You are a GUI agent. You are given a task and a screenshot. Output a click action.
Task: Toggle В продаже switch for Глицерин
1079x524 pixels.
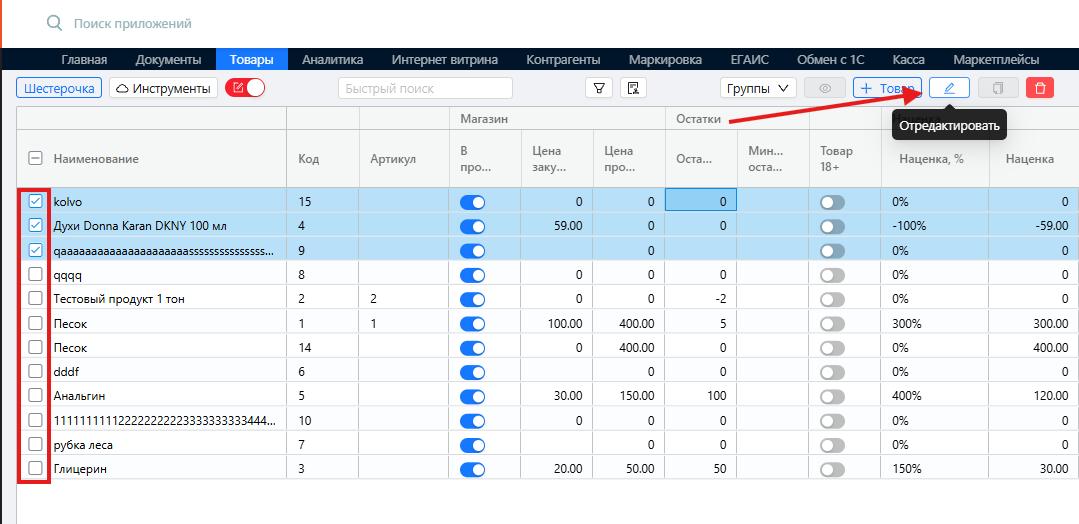pyautogui.click(x=472, y=470)
